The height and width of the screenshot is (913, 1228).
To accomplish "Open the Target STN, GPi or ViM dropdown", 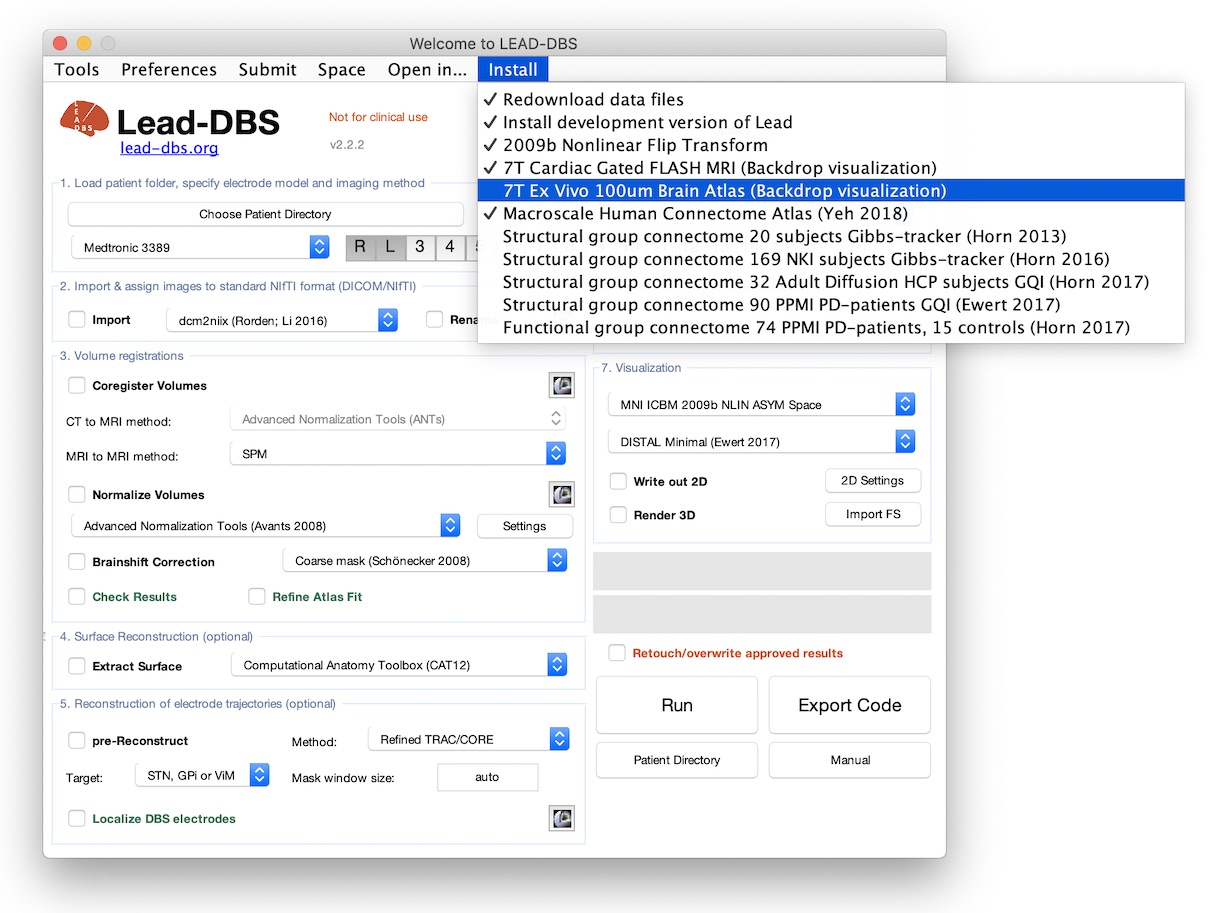I will (202, 775).
